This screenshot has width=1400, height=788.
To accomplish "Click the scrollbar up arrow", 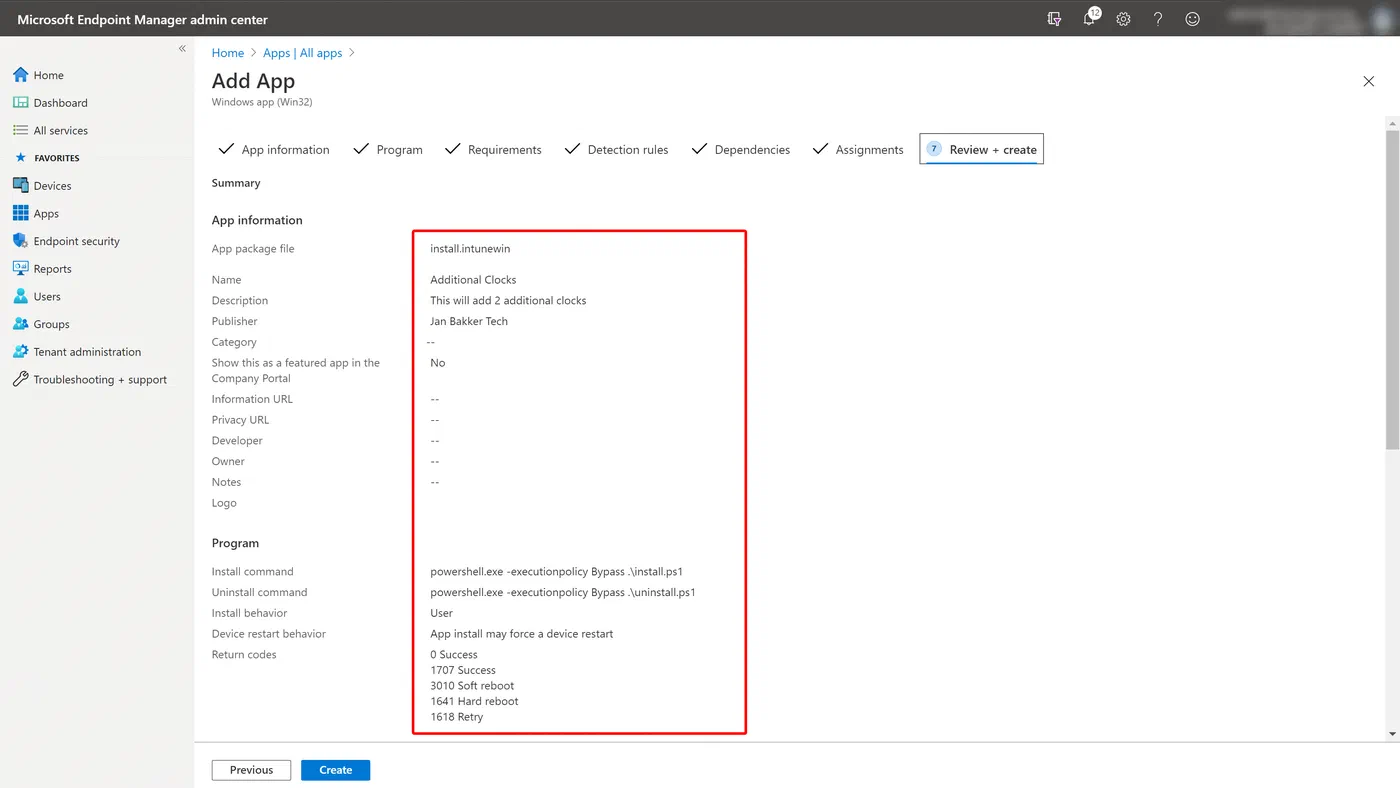I will 1392,123.
